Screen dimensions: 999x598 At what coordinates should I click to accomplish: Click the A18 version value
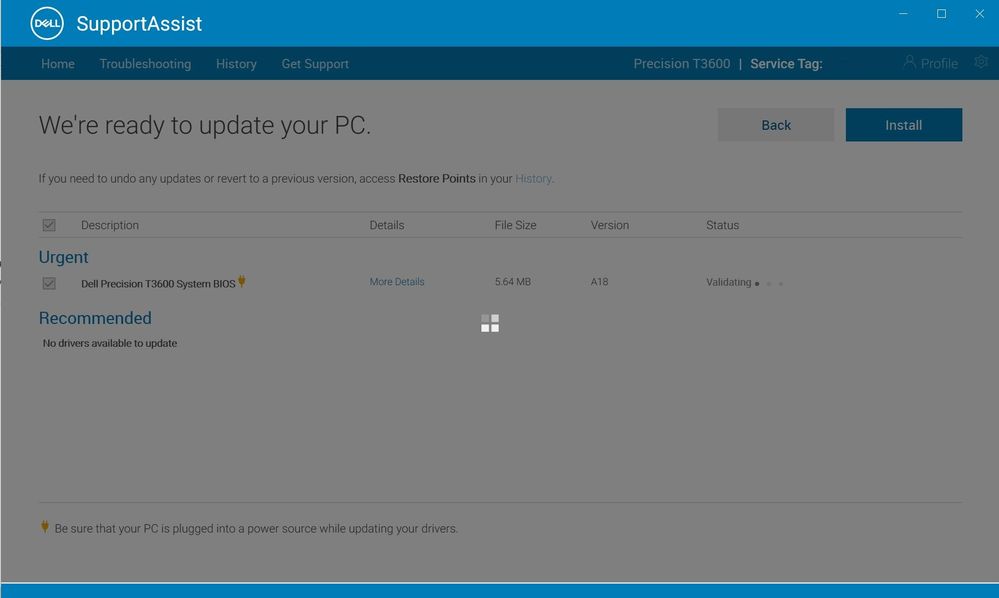(x=600, y=281)
